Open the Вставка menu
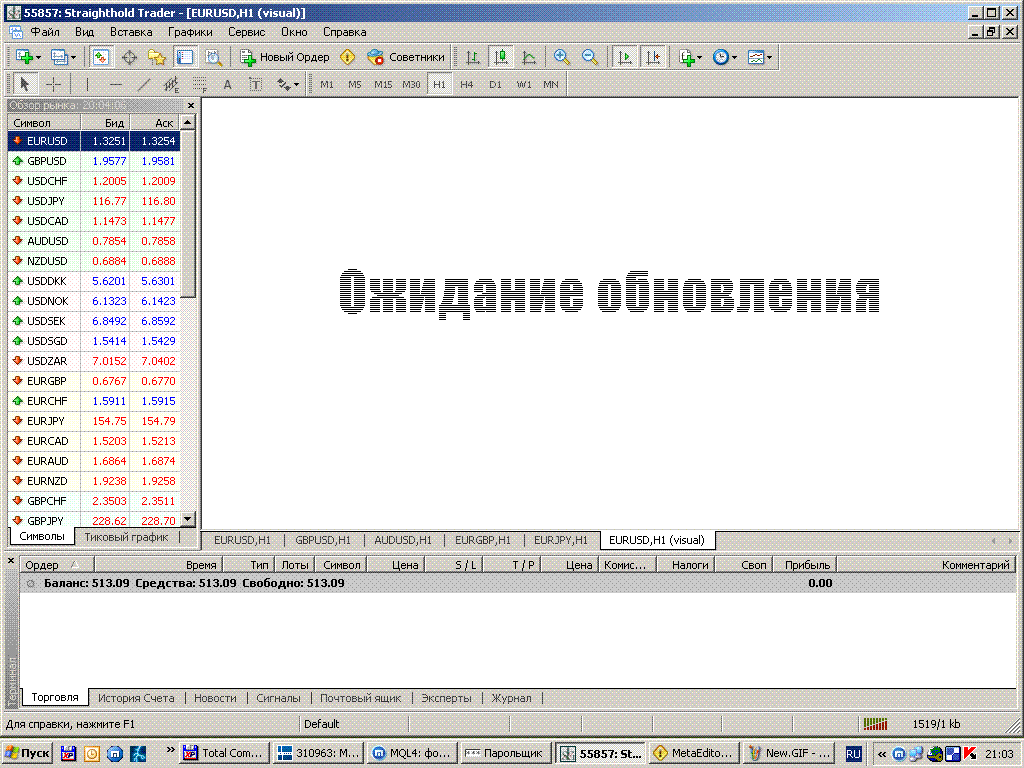Viewport: 1024px width, 768px height. pyautogui.click(x=131, y=32)
